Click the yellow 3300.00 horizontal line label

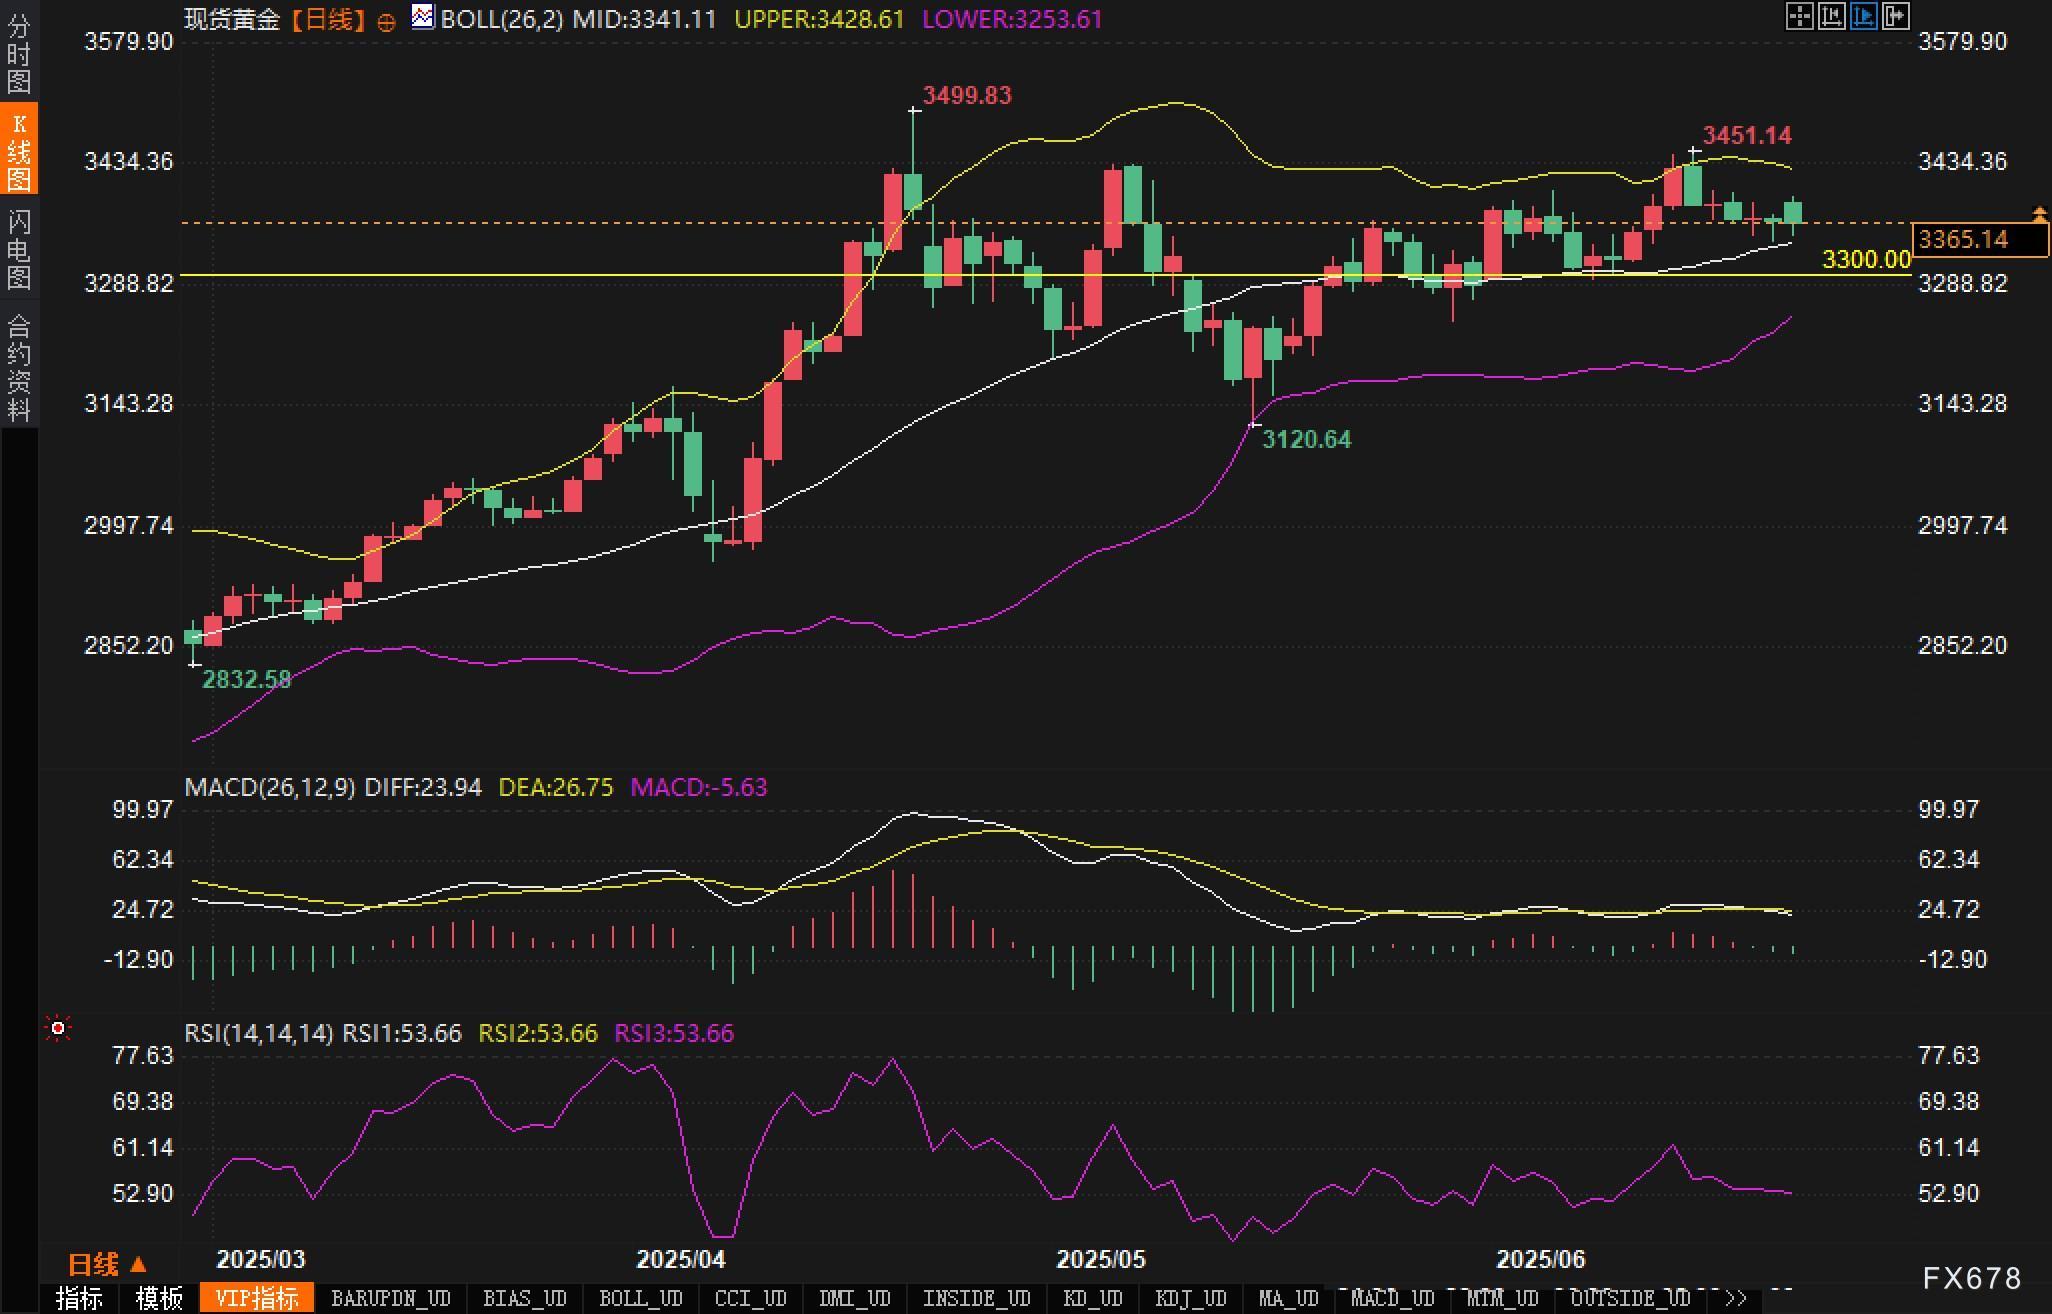coord(1866,260)
